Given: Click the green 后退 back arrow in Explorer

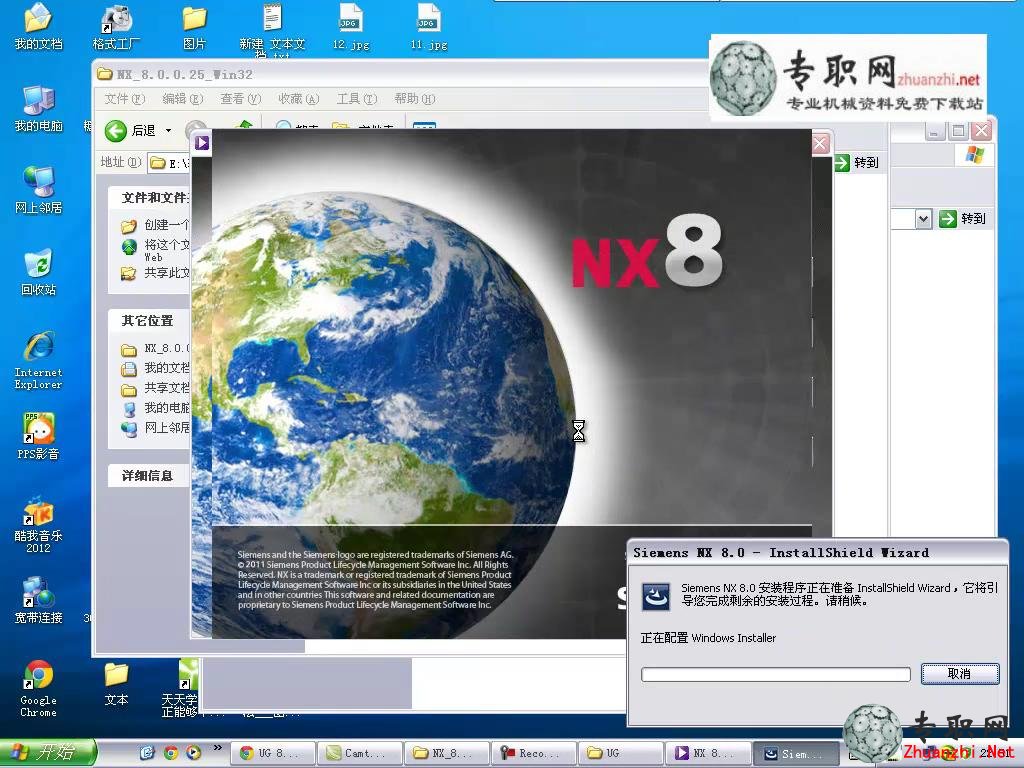Looking at the screenshot, I should [116, 131].
